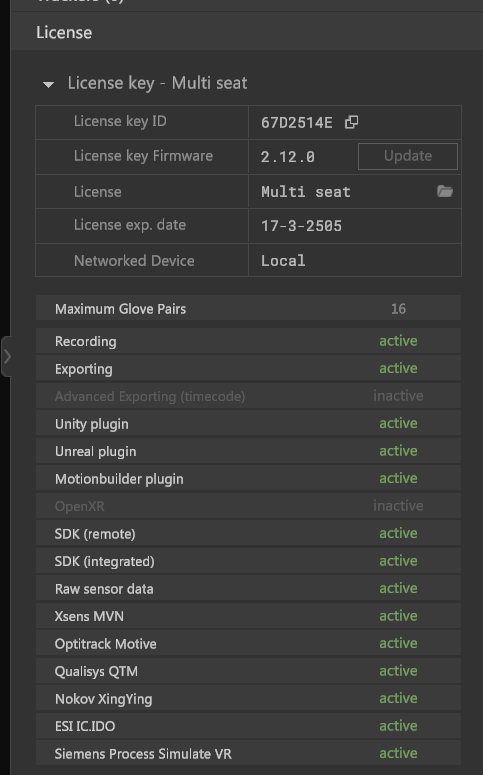This screenshot has height=775, width=483.
Task: Copy the License key ID
Action: click(x=351, y=122)
